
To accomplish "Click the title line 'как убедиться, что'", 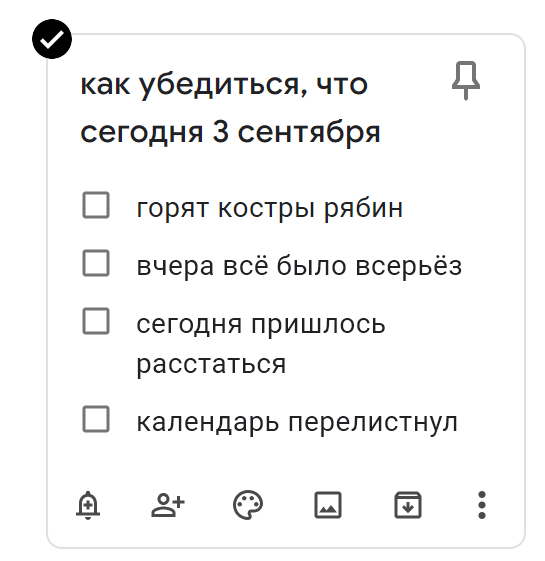I will (224, 85).
